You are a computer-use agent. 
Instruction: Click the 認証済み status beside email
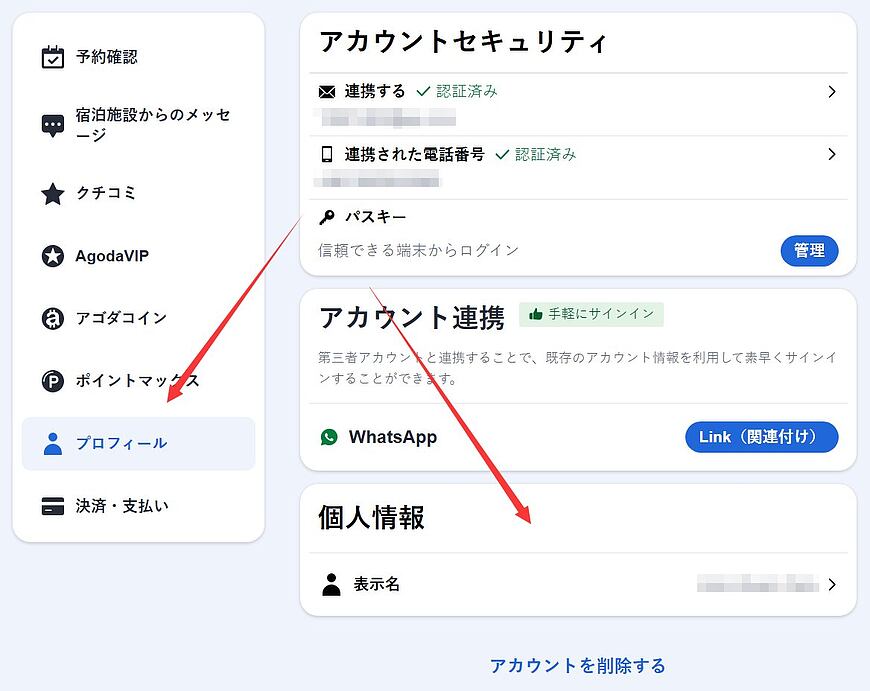pyautogui.click(x=457, y=91)
